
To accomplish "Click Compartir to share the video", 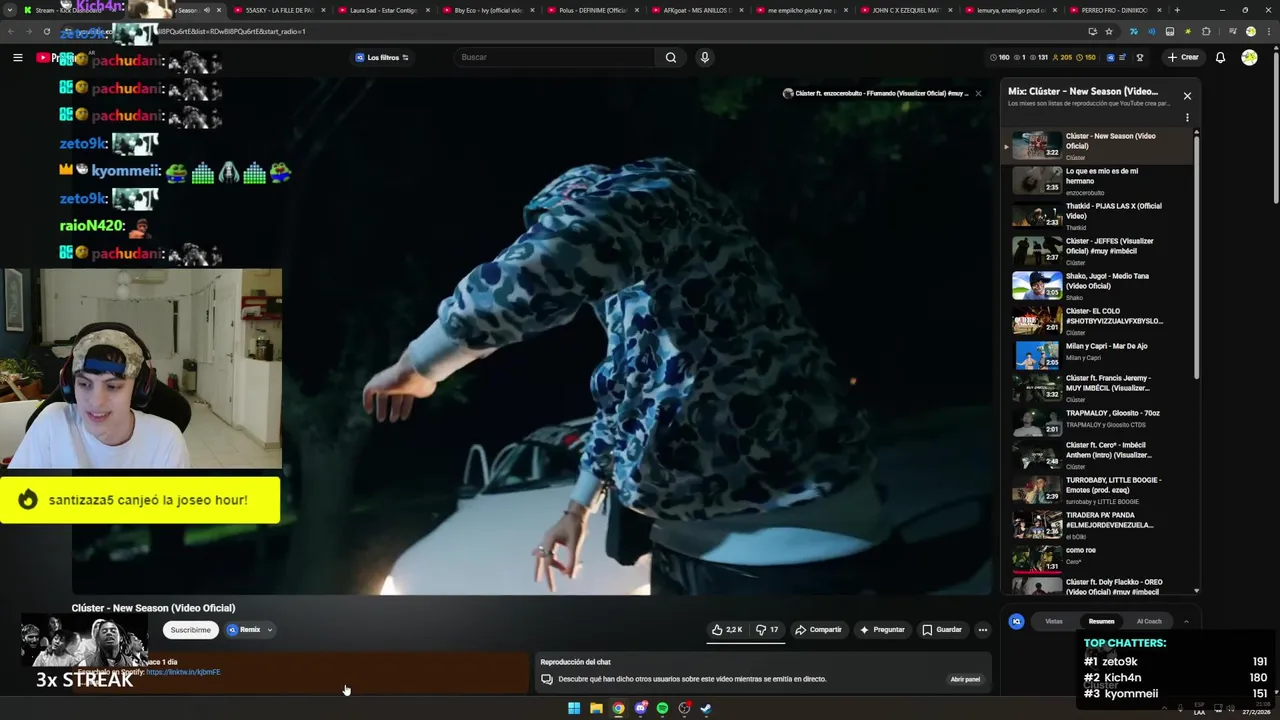I will click(818, 630).
